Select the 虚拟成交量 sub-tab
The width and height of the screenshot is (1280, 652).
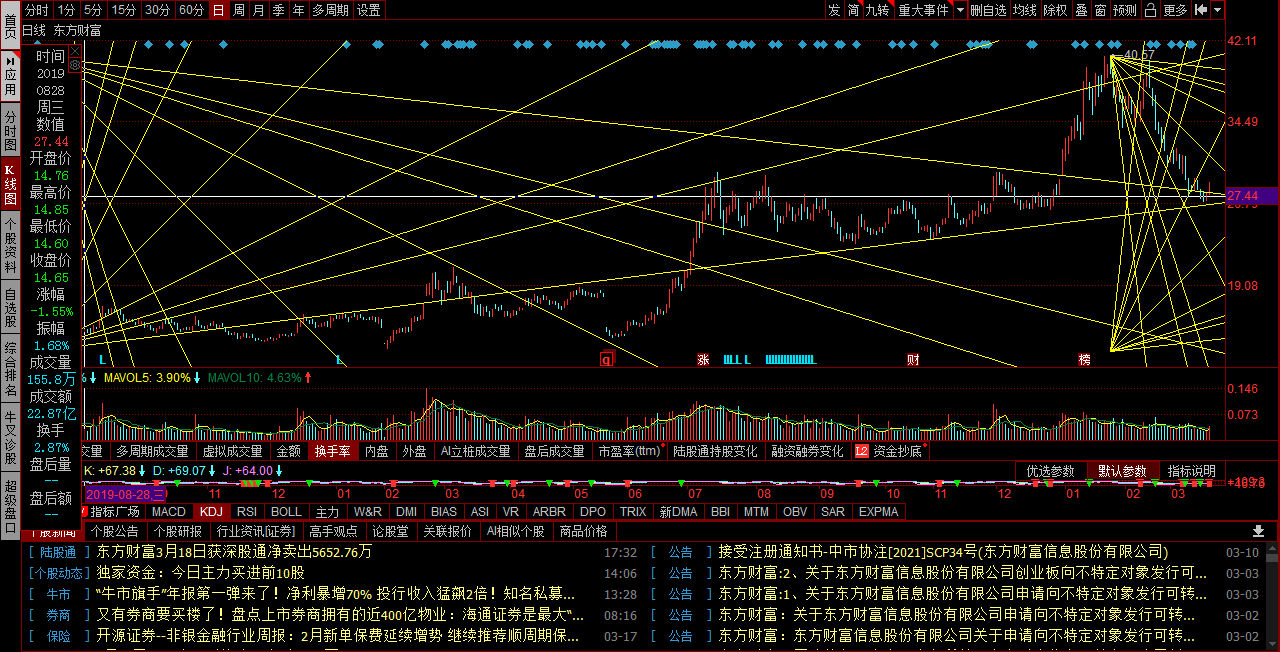click(x=232, y=451)
